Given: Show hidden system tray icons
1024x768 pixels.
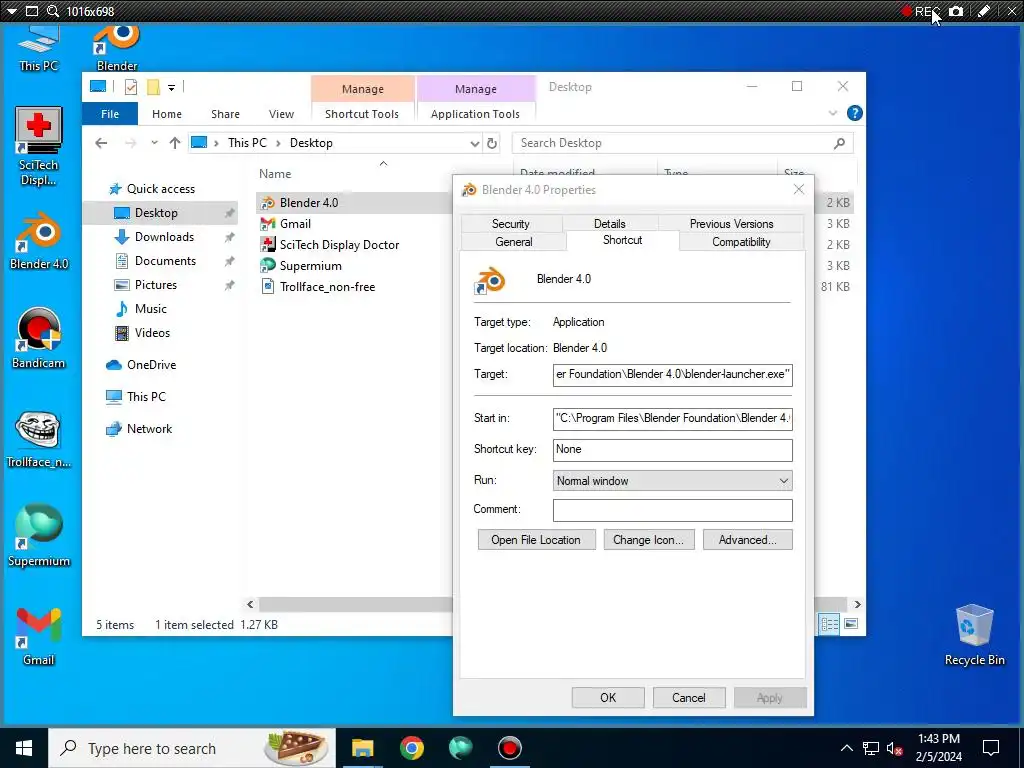Looking at the screenshot, I should tap(846, 748).
